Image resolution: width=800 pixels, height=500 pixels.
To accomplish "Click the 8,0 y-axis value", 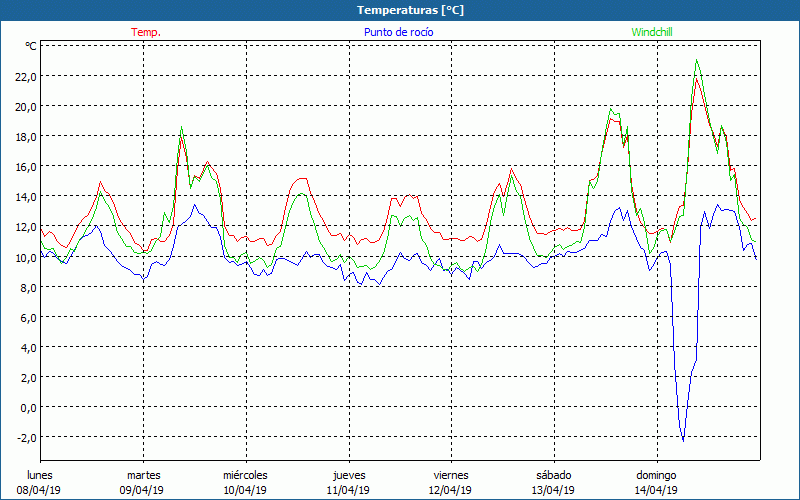I will pyautogui.click(x=29, y=287).
